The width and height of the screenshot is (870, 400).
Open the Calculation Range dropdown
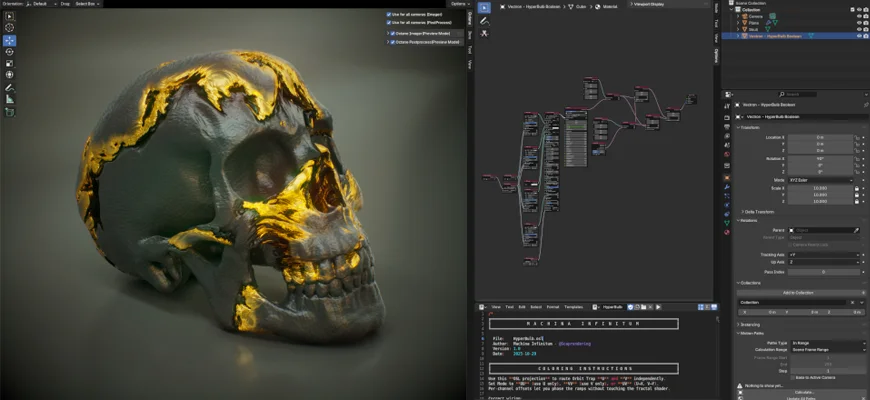click(x=828, y=350)
